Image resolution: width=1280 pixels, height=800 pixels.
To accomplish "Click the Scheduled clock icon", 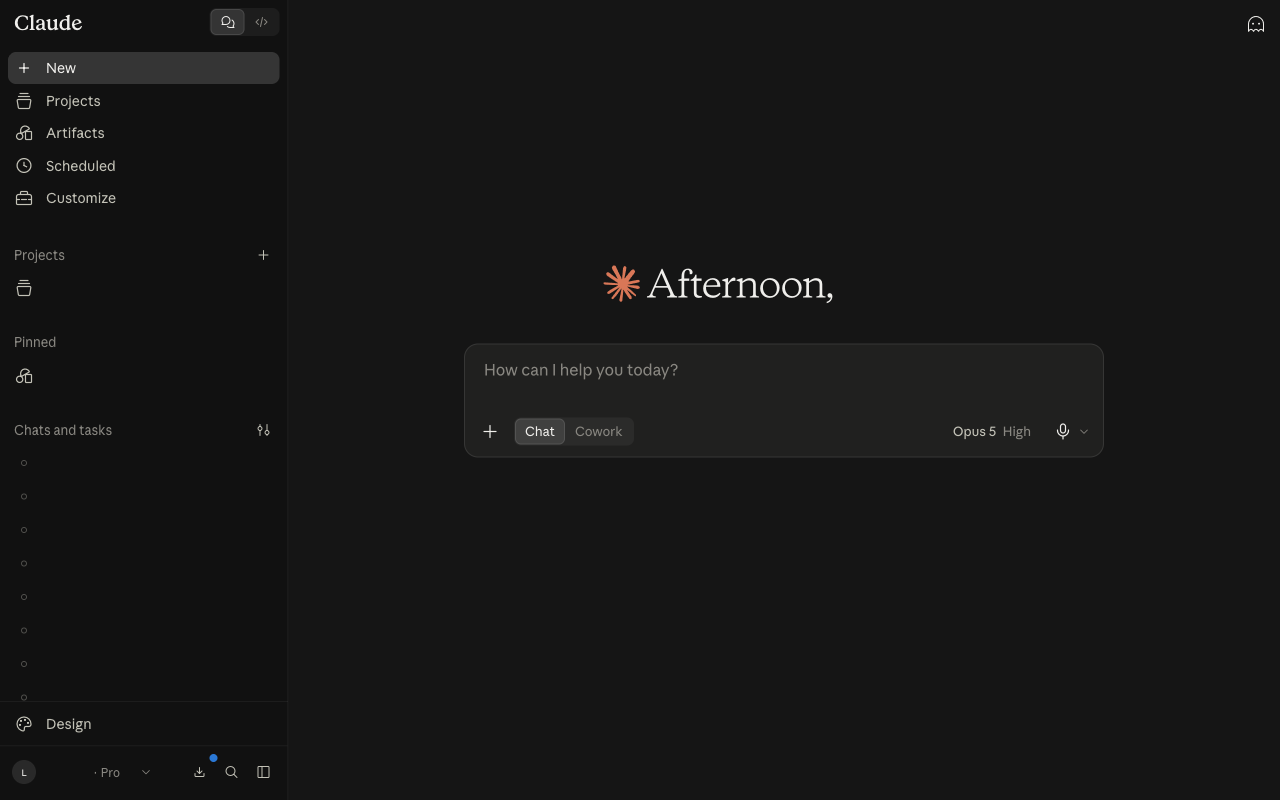I will 24,166.
